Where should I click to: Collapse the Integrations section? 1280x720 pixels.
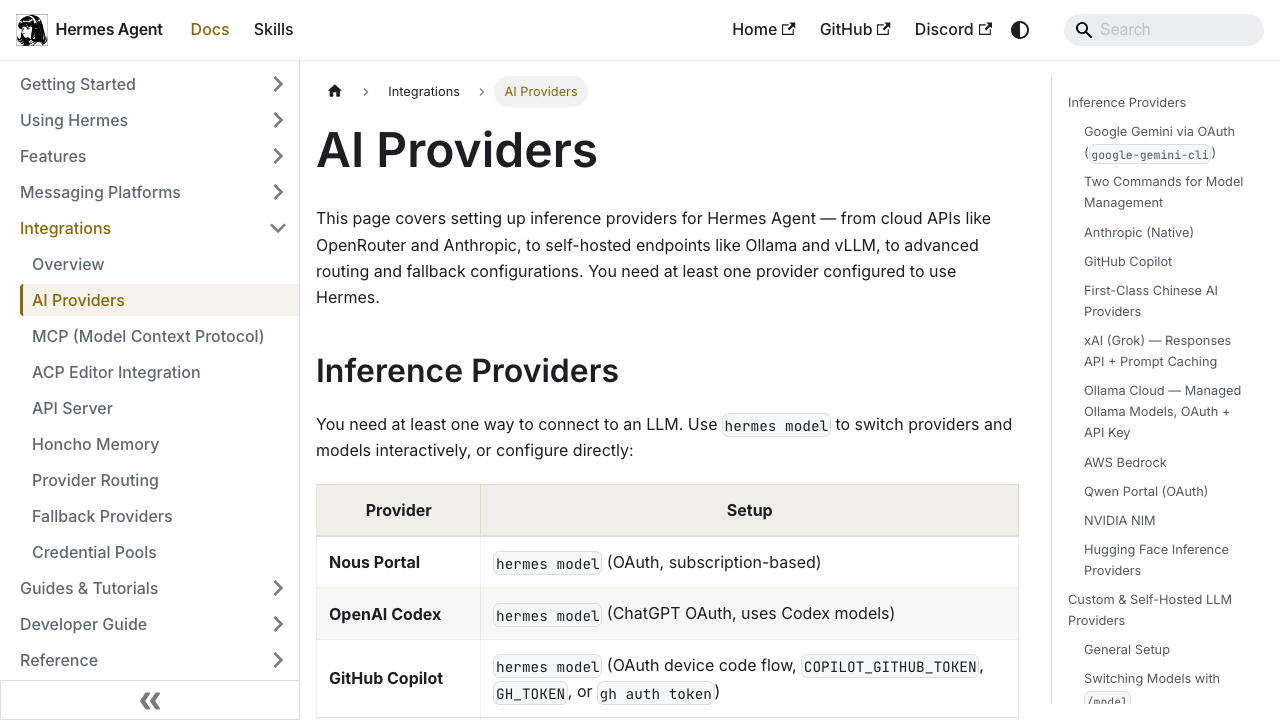pos(278,228)
